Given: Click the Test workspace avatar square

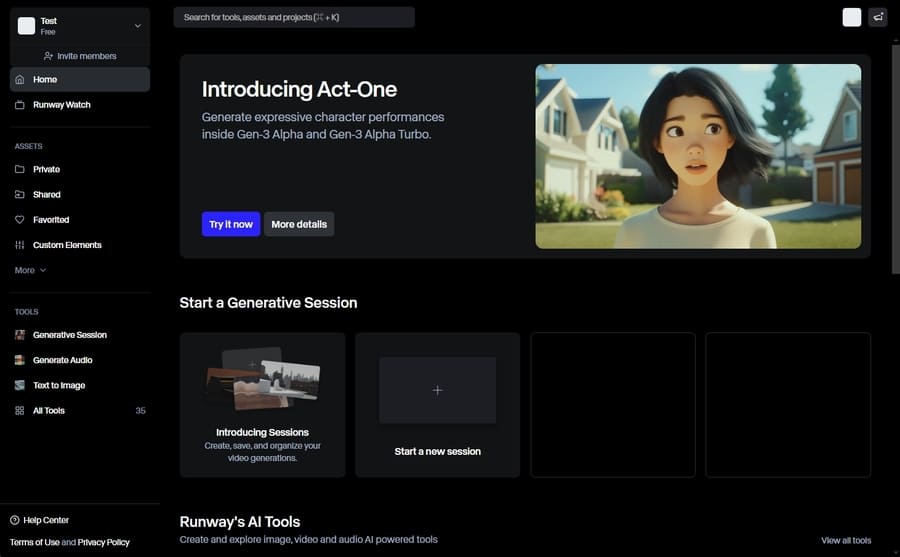Looking at the screenshot, I should pos(26,26).
